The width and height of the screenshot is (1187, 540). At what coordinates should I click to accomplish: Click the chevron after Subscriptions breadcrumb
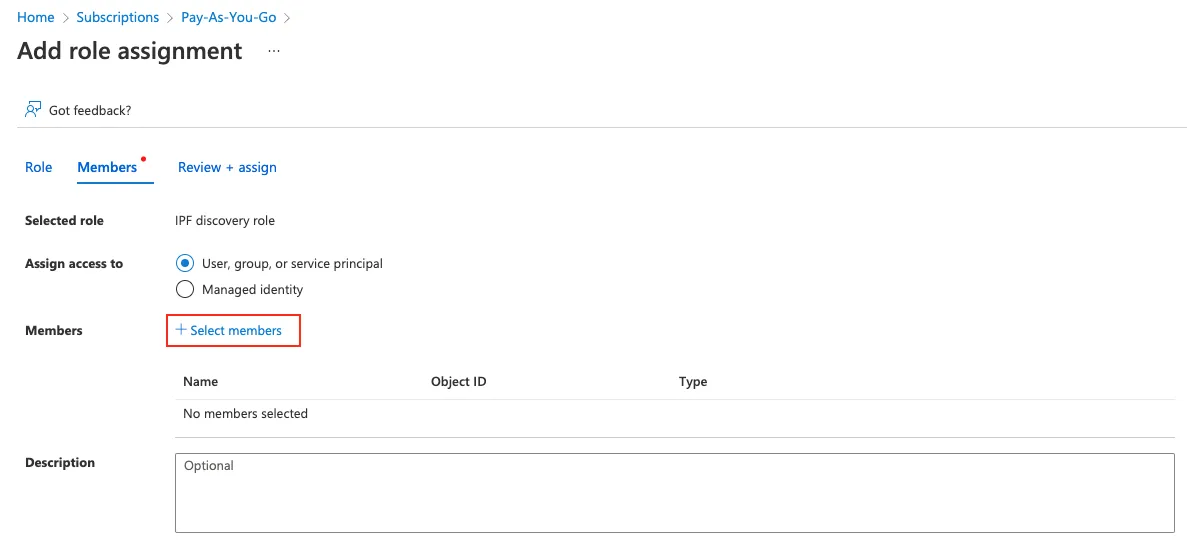click(170, 18)
